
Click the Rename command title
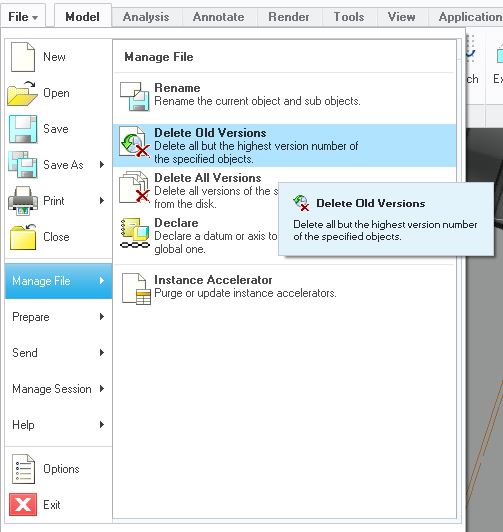pyautogui.click(x=177, y=88)
